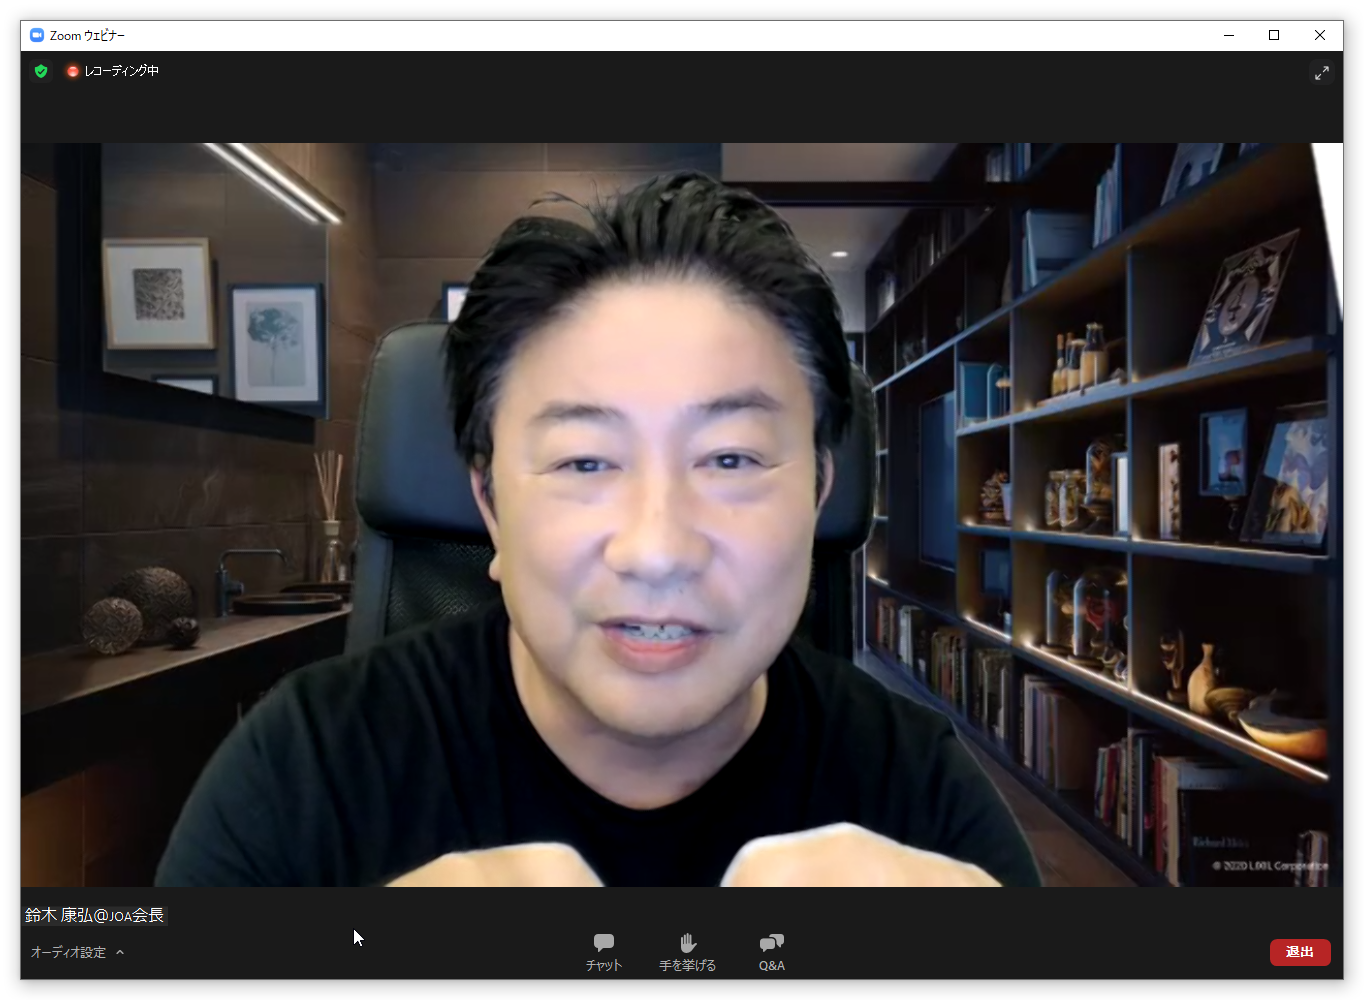The height and width of the screenshot is (1000, 1364).
Task: Click the レコーディング中 recording status text
Action: click(x=121, y=71)
